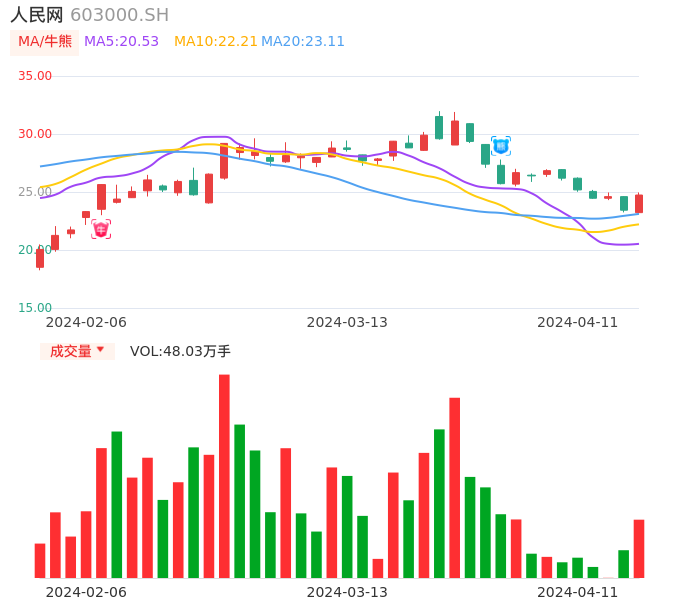Click the tallest red volume bar
The image size is (686, 606).
point(224,476)
